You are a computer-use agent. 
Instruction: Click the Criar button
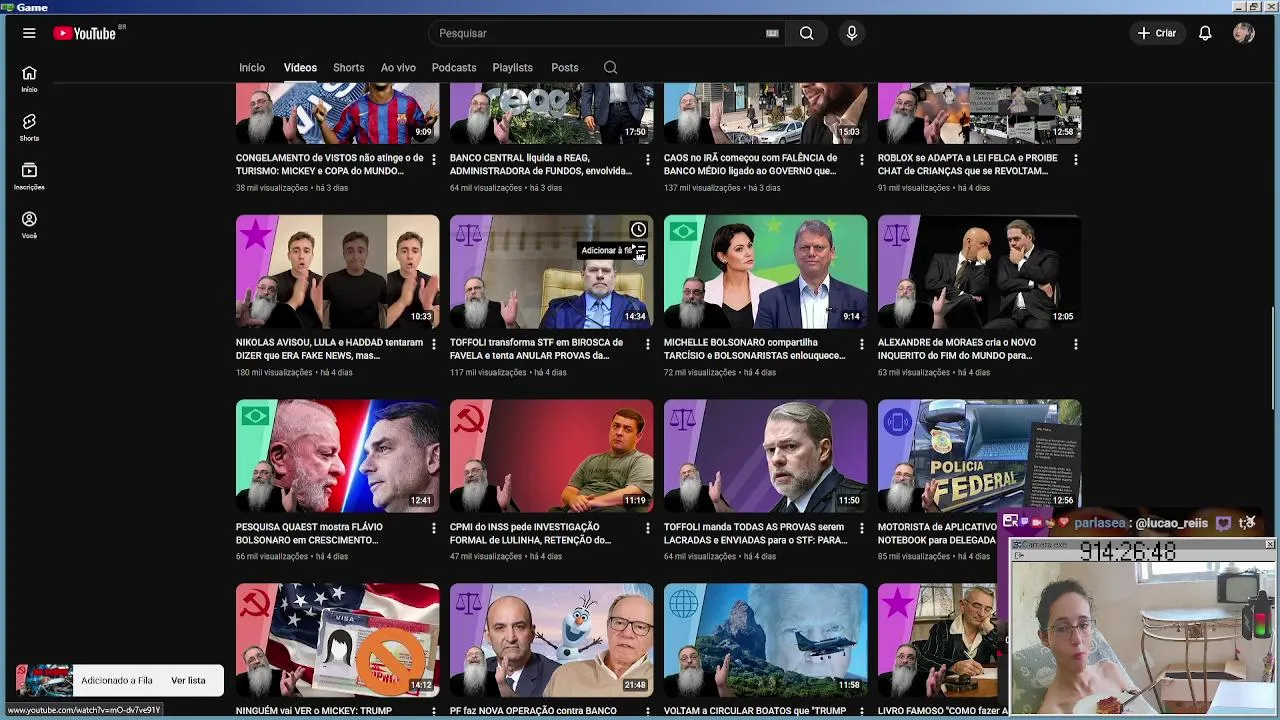[1157, 33]
